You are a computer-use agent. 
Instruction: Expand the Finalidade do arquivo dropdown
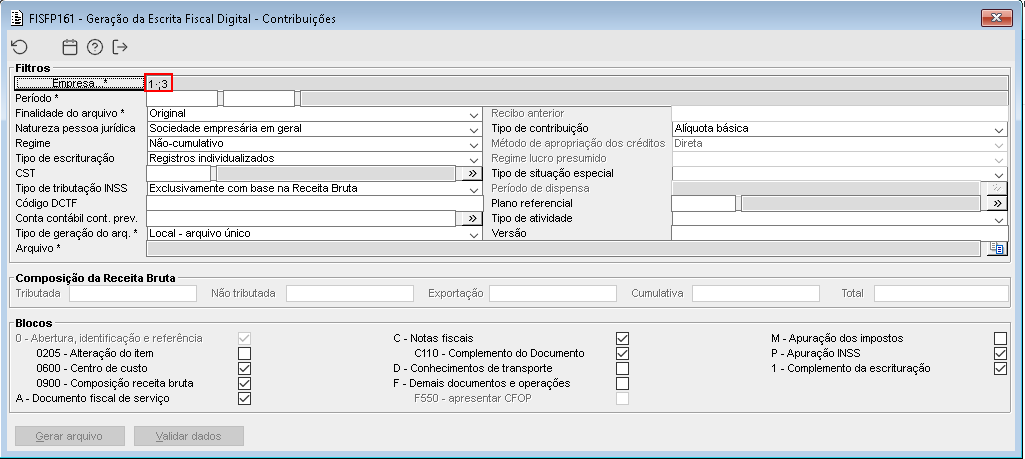click(474, 114)
